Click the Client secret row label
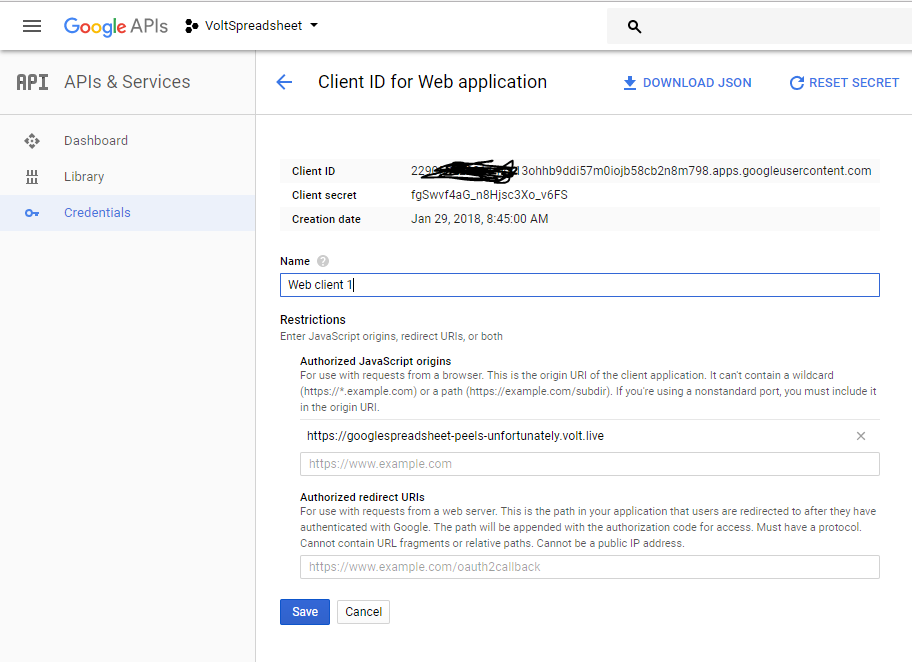Viewport: 912px width, 662px height. pyautogui.click(x=324, y=195)
